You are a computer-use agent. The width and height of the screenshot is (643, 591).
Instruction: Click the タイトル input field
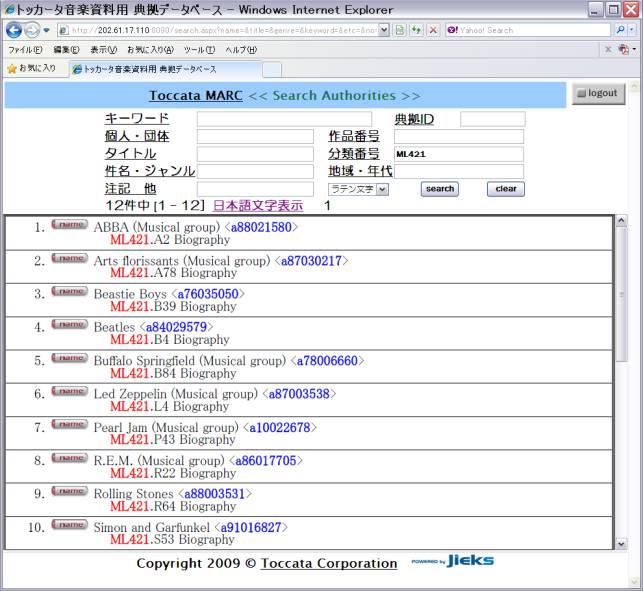(x=255, y=154)
